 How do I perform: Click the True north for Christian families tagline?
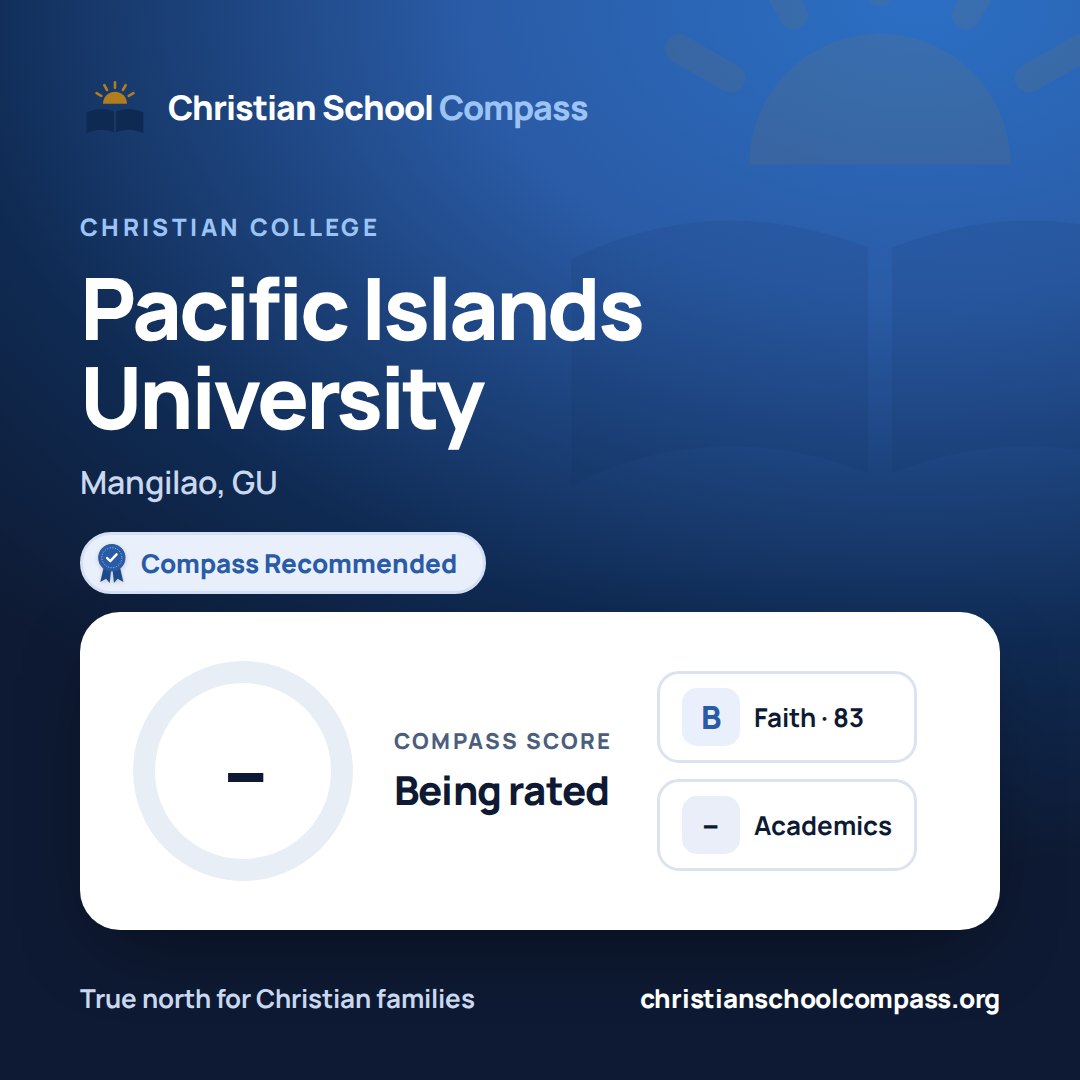tap(278, 999)
